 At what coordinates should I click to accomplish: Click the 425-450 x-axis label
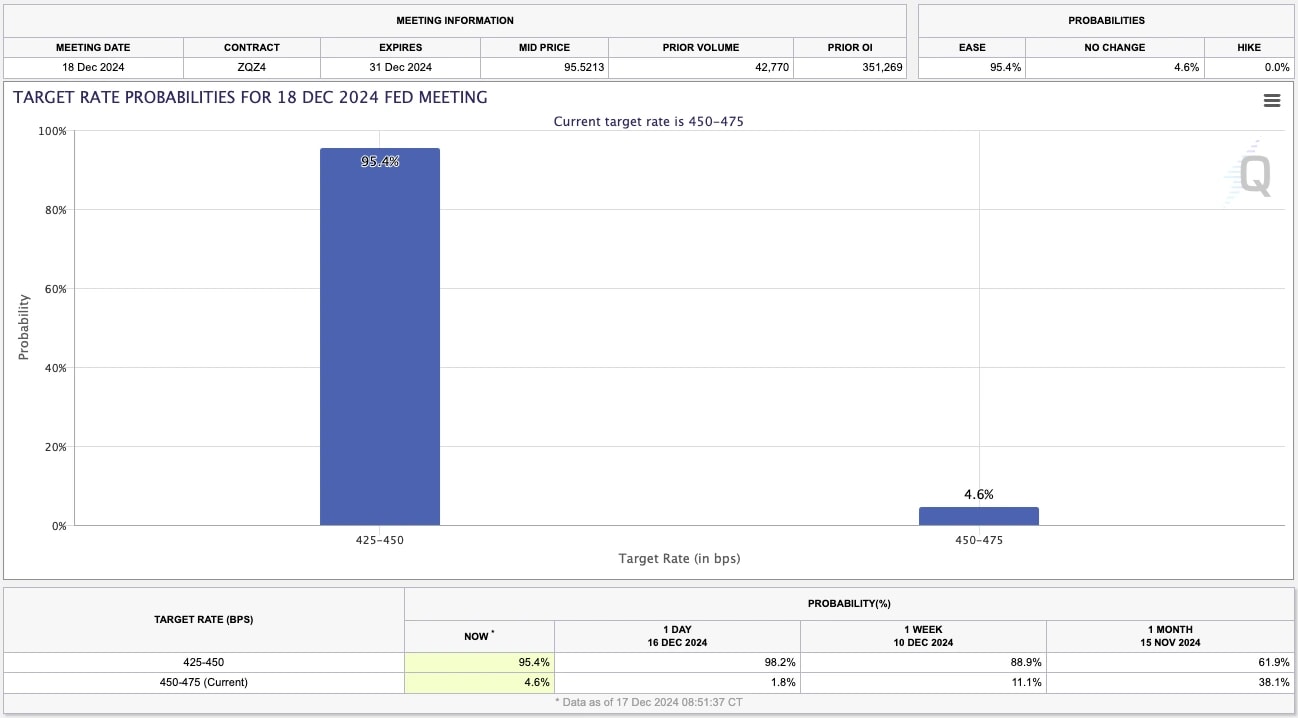point(380,539)
